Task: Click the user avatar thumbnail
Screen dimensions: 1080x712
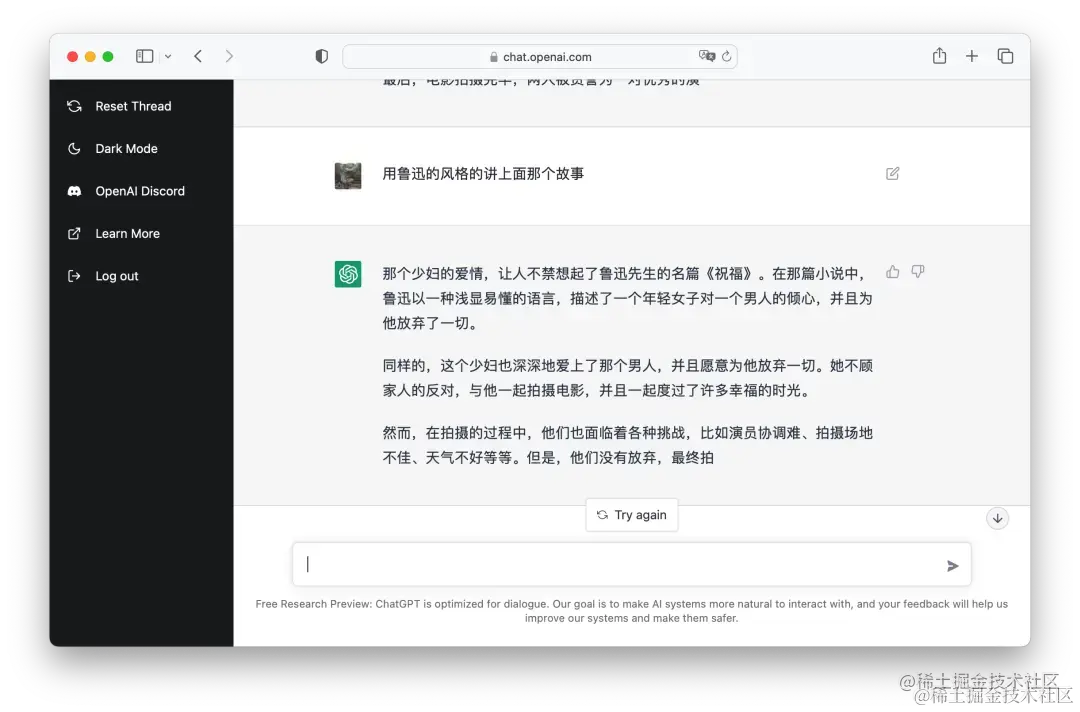Action: pyautogui.click(x=348, y=176)
